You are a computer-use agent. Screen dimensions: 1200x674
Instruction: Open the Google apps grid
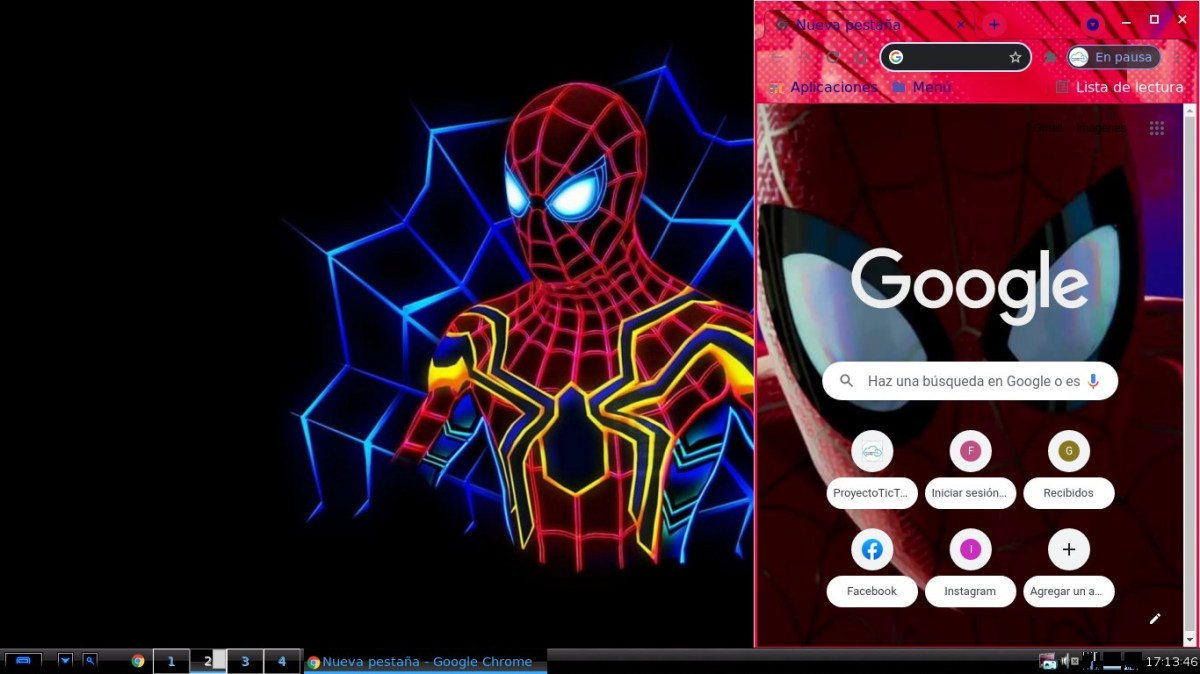[x=1157, y=128]
